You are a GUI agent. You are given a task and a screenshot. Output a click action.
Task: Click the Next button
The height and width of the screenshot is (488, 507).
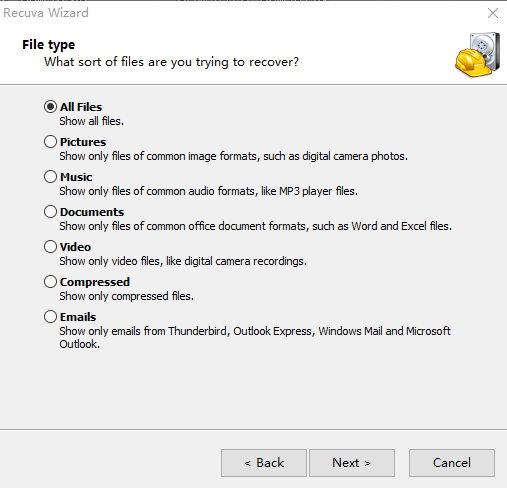pyautogui.click(x=352, y=463)
